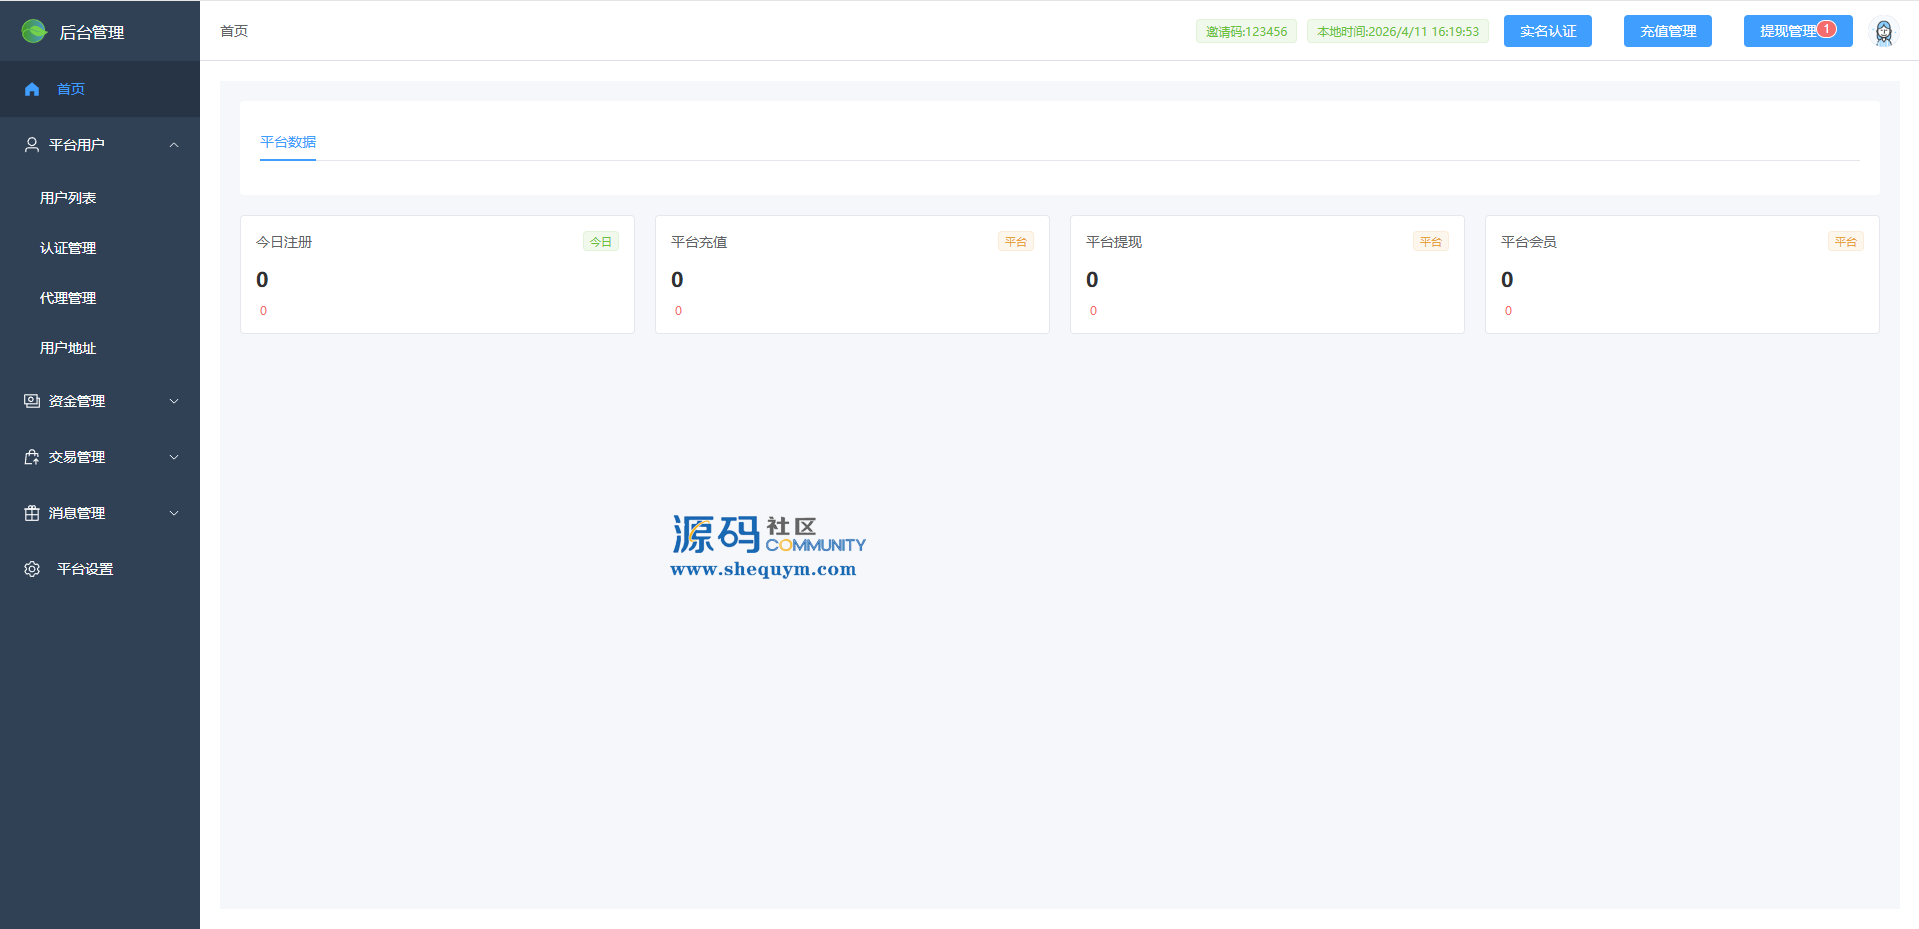Click the trade icon beside 交易管理
This screenshot has height=929, width=1919.
[32, 457]
